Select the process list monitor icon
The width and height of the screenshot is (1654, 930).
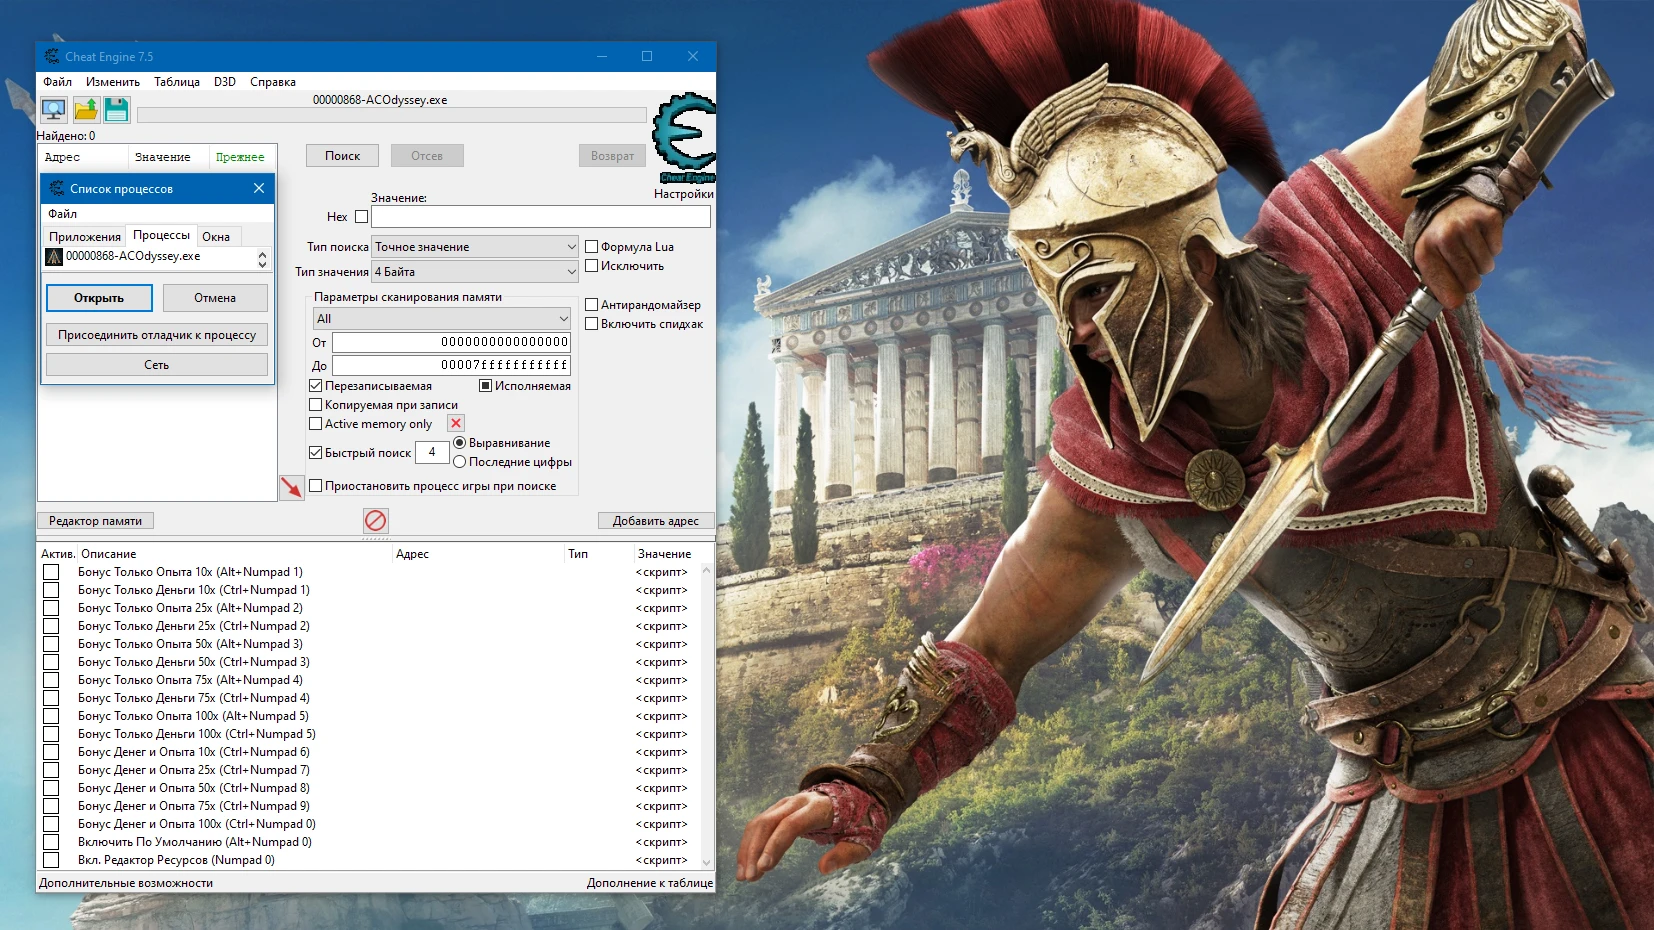pos(52,110)
